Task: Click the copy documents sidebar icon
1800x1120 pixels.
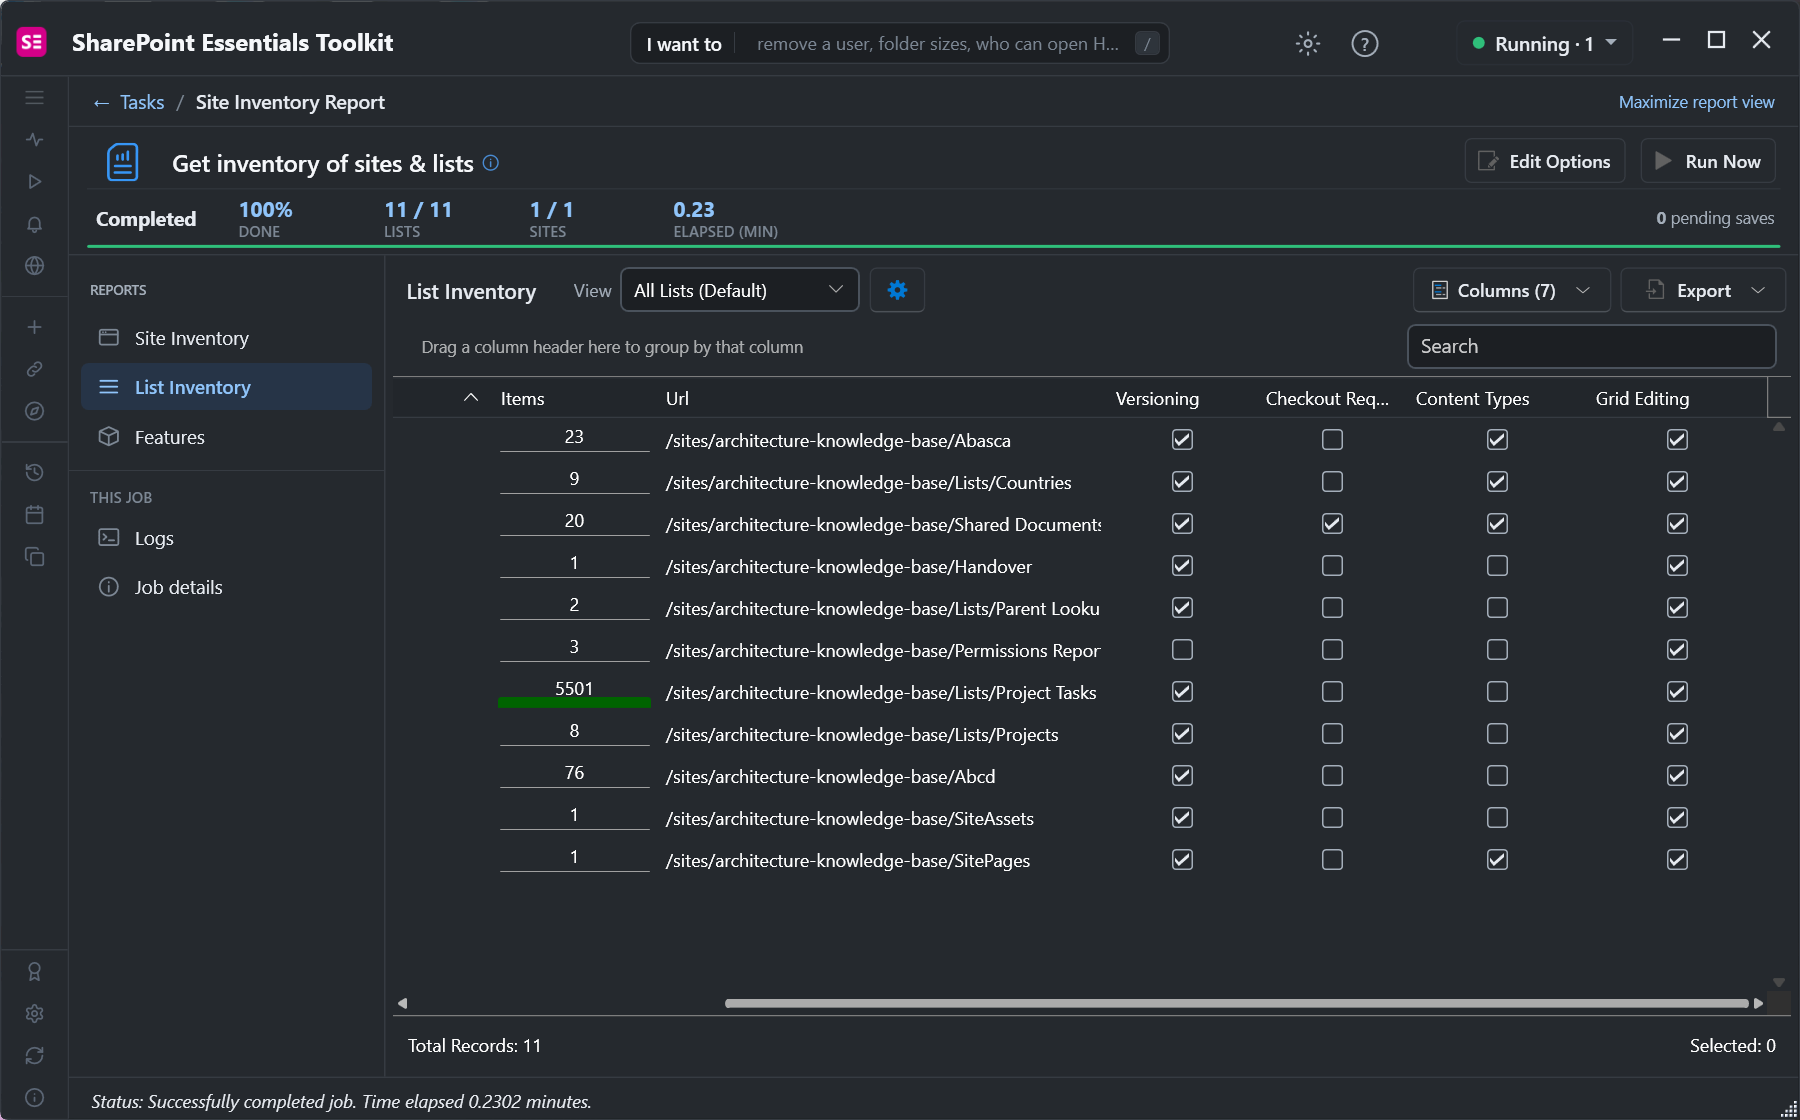Action: (x=34, y=556)
